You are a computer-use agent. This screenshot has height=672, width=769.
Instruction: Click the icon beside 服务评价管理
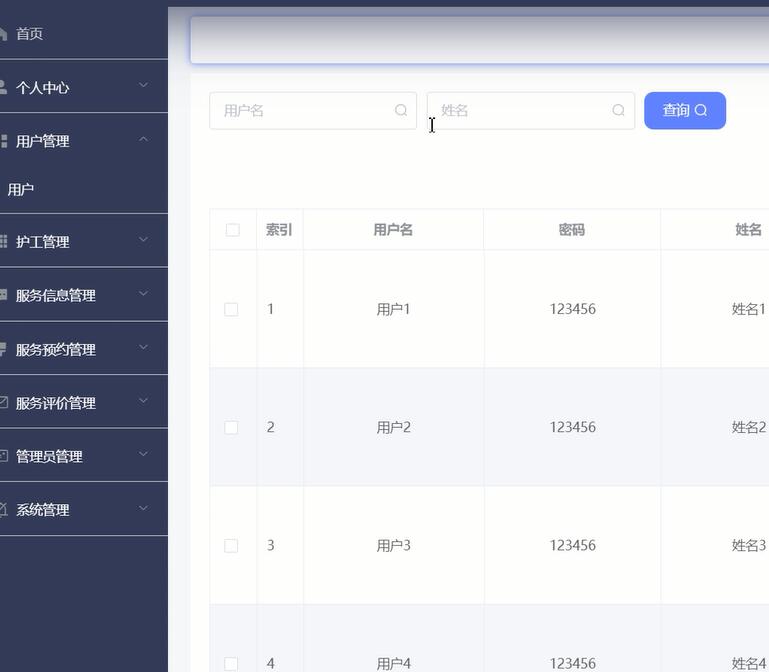pyautogui.click(x=3, y=403)
